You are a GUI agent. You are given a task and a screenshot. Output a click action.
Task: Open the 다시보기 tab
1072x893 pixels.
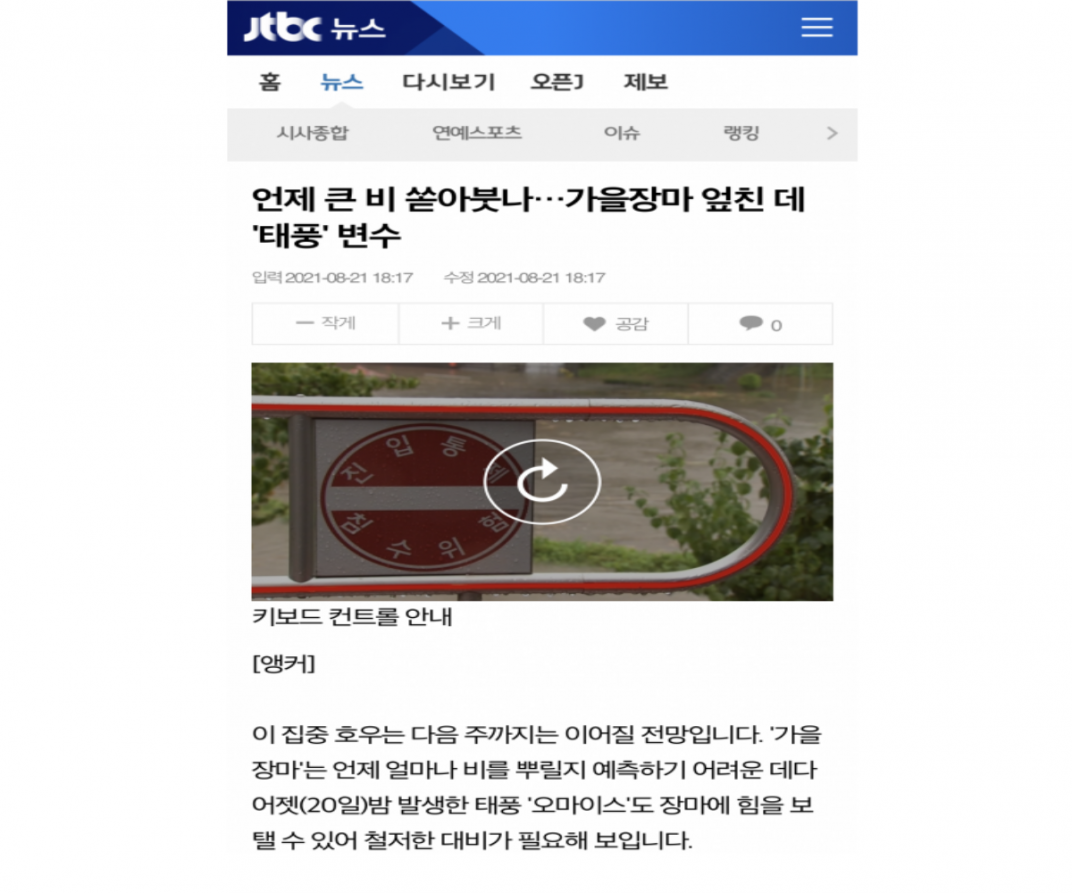[448, 82]
